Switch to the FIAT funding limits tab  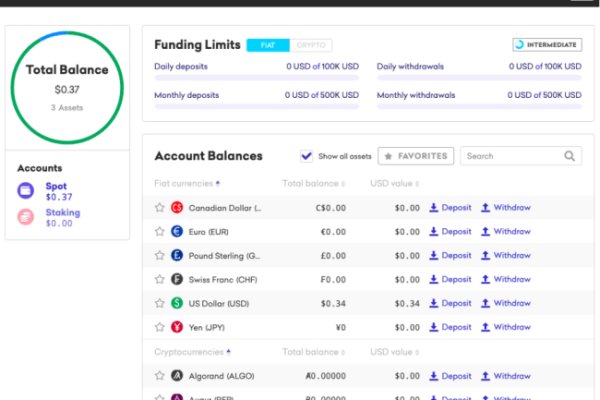[268, 45]
